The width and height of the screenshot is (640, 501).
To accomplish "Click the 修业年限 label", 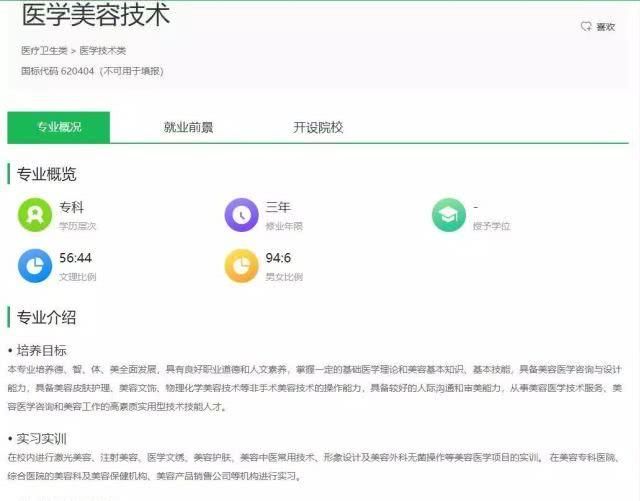I will (x=284, y=226).
